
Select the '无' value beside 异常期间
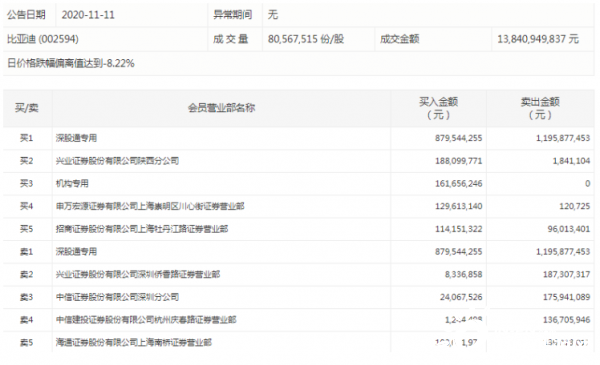273,15
